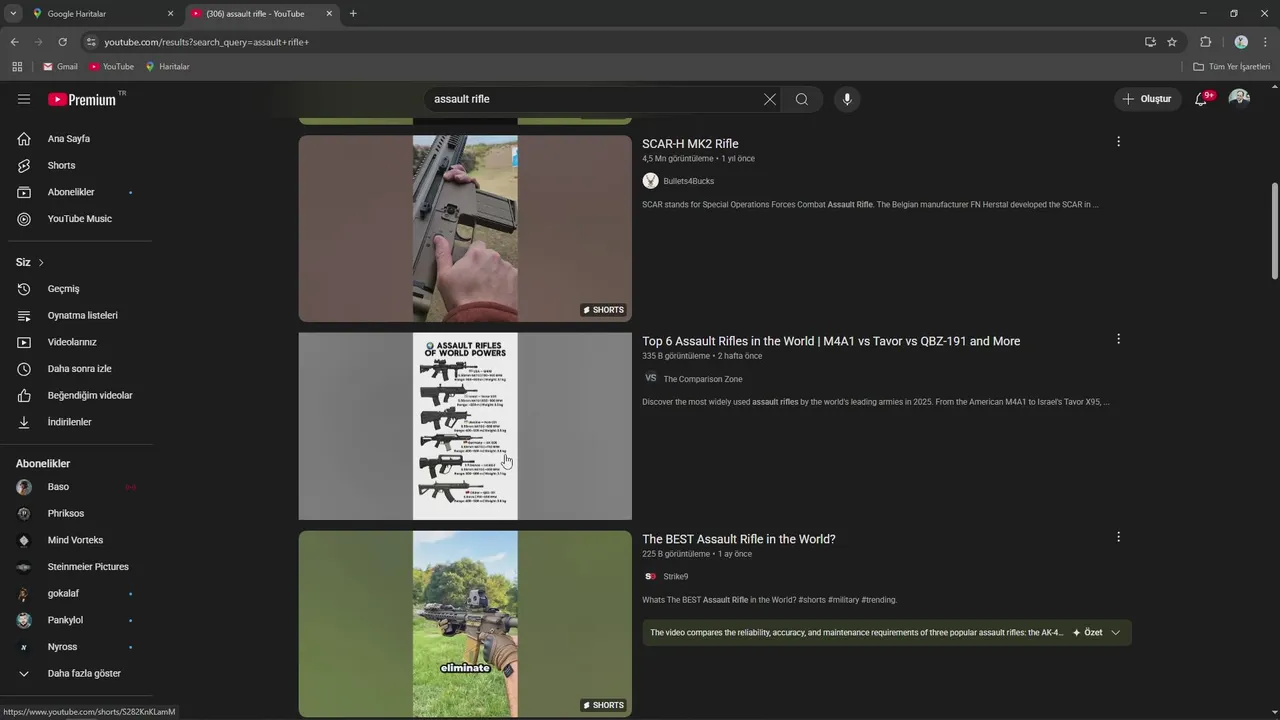Open the Oluştur create button

pos(1147,99)
